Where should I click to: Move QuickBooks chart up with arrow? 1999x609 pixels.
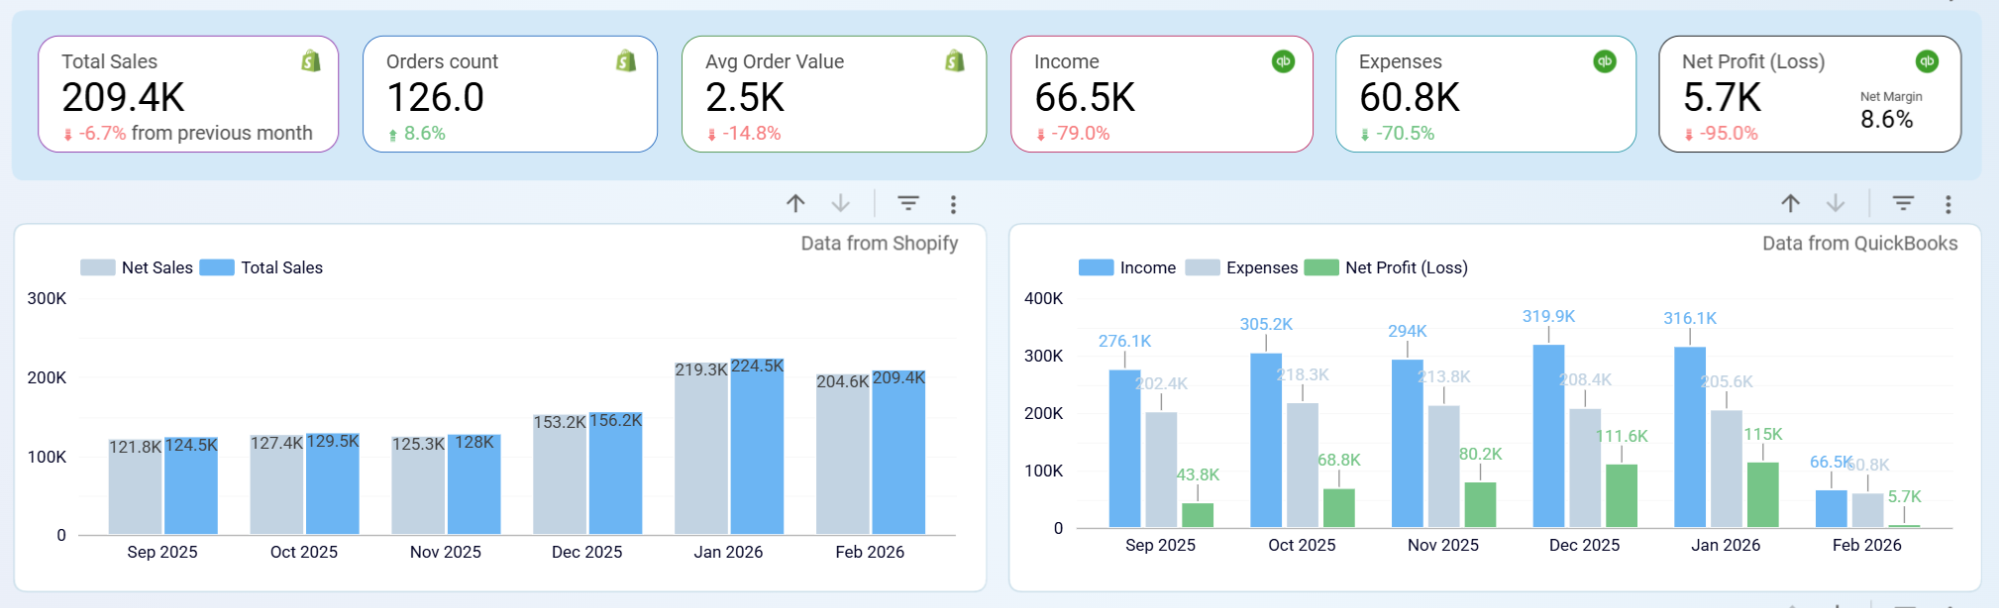(1791, 204)
